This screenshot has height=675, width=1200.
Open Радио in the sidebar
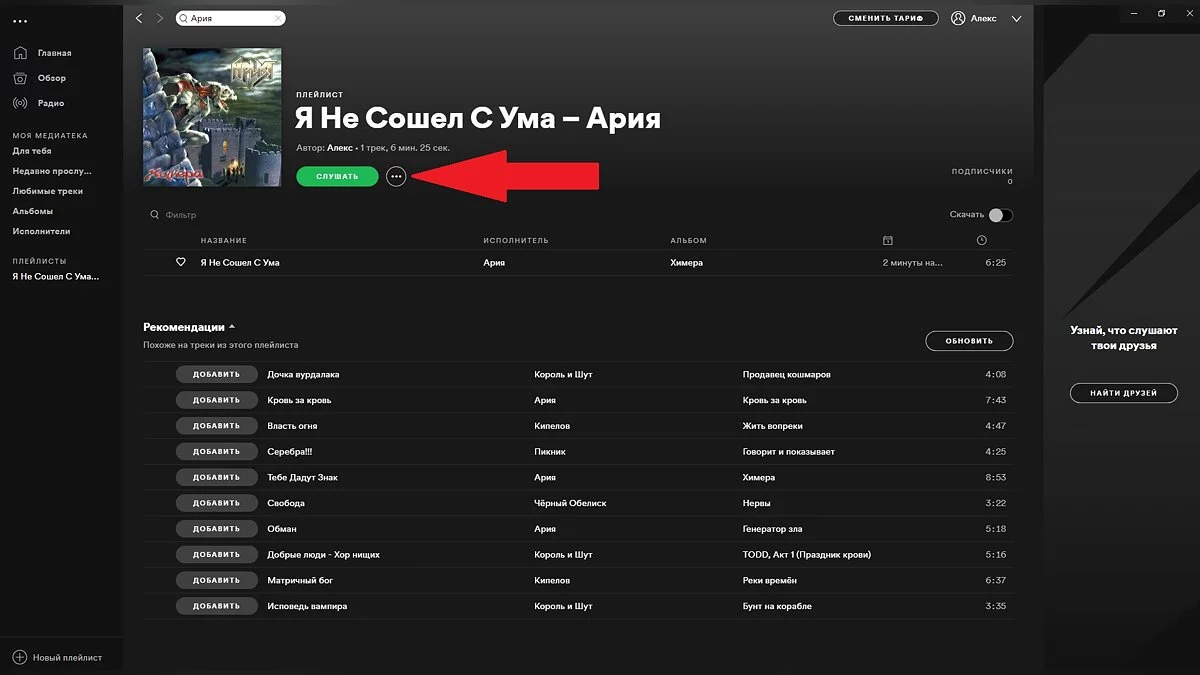pyautogui.click(x=51, y=103)
